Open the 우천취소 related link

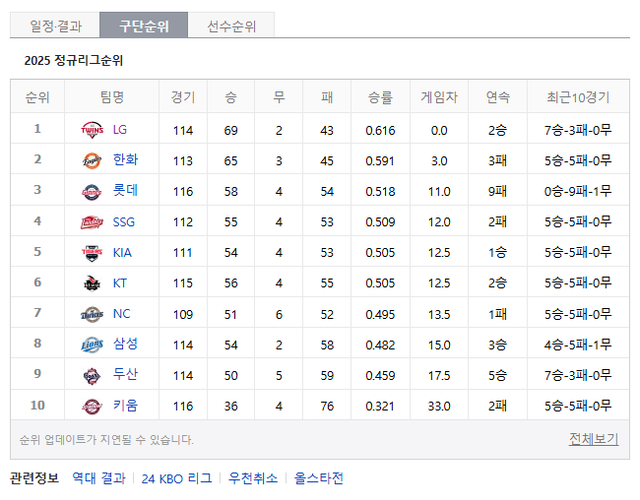(252, 478)
